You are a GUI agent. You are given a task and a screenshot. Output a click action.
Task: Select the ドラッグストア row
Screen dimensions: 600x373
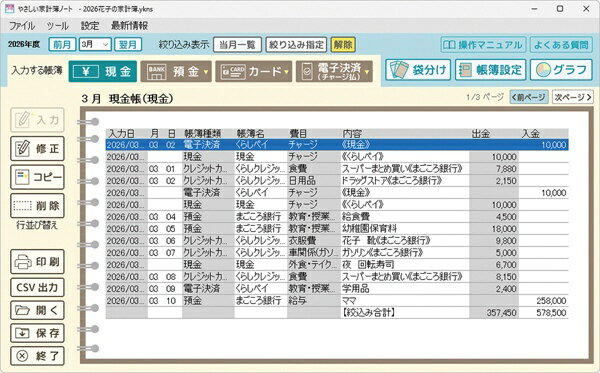point(337,181)
